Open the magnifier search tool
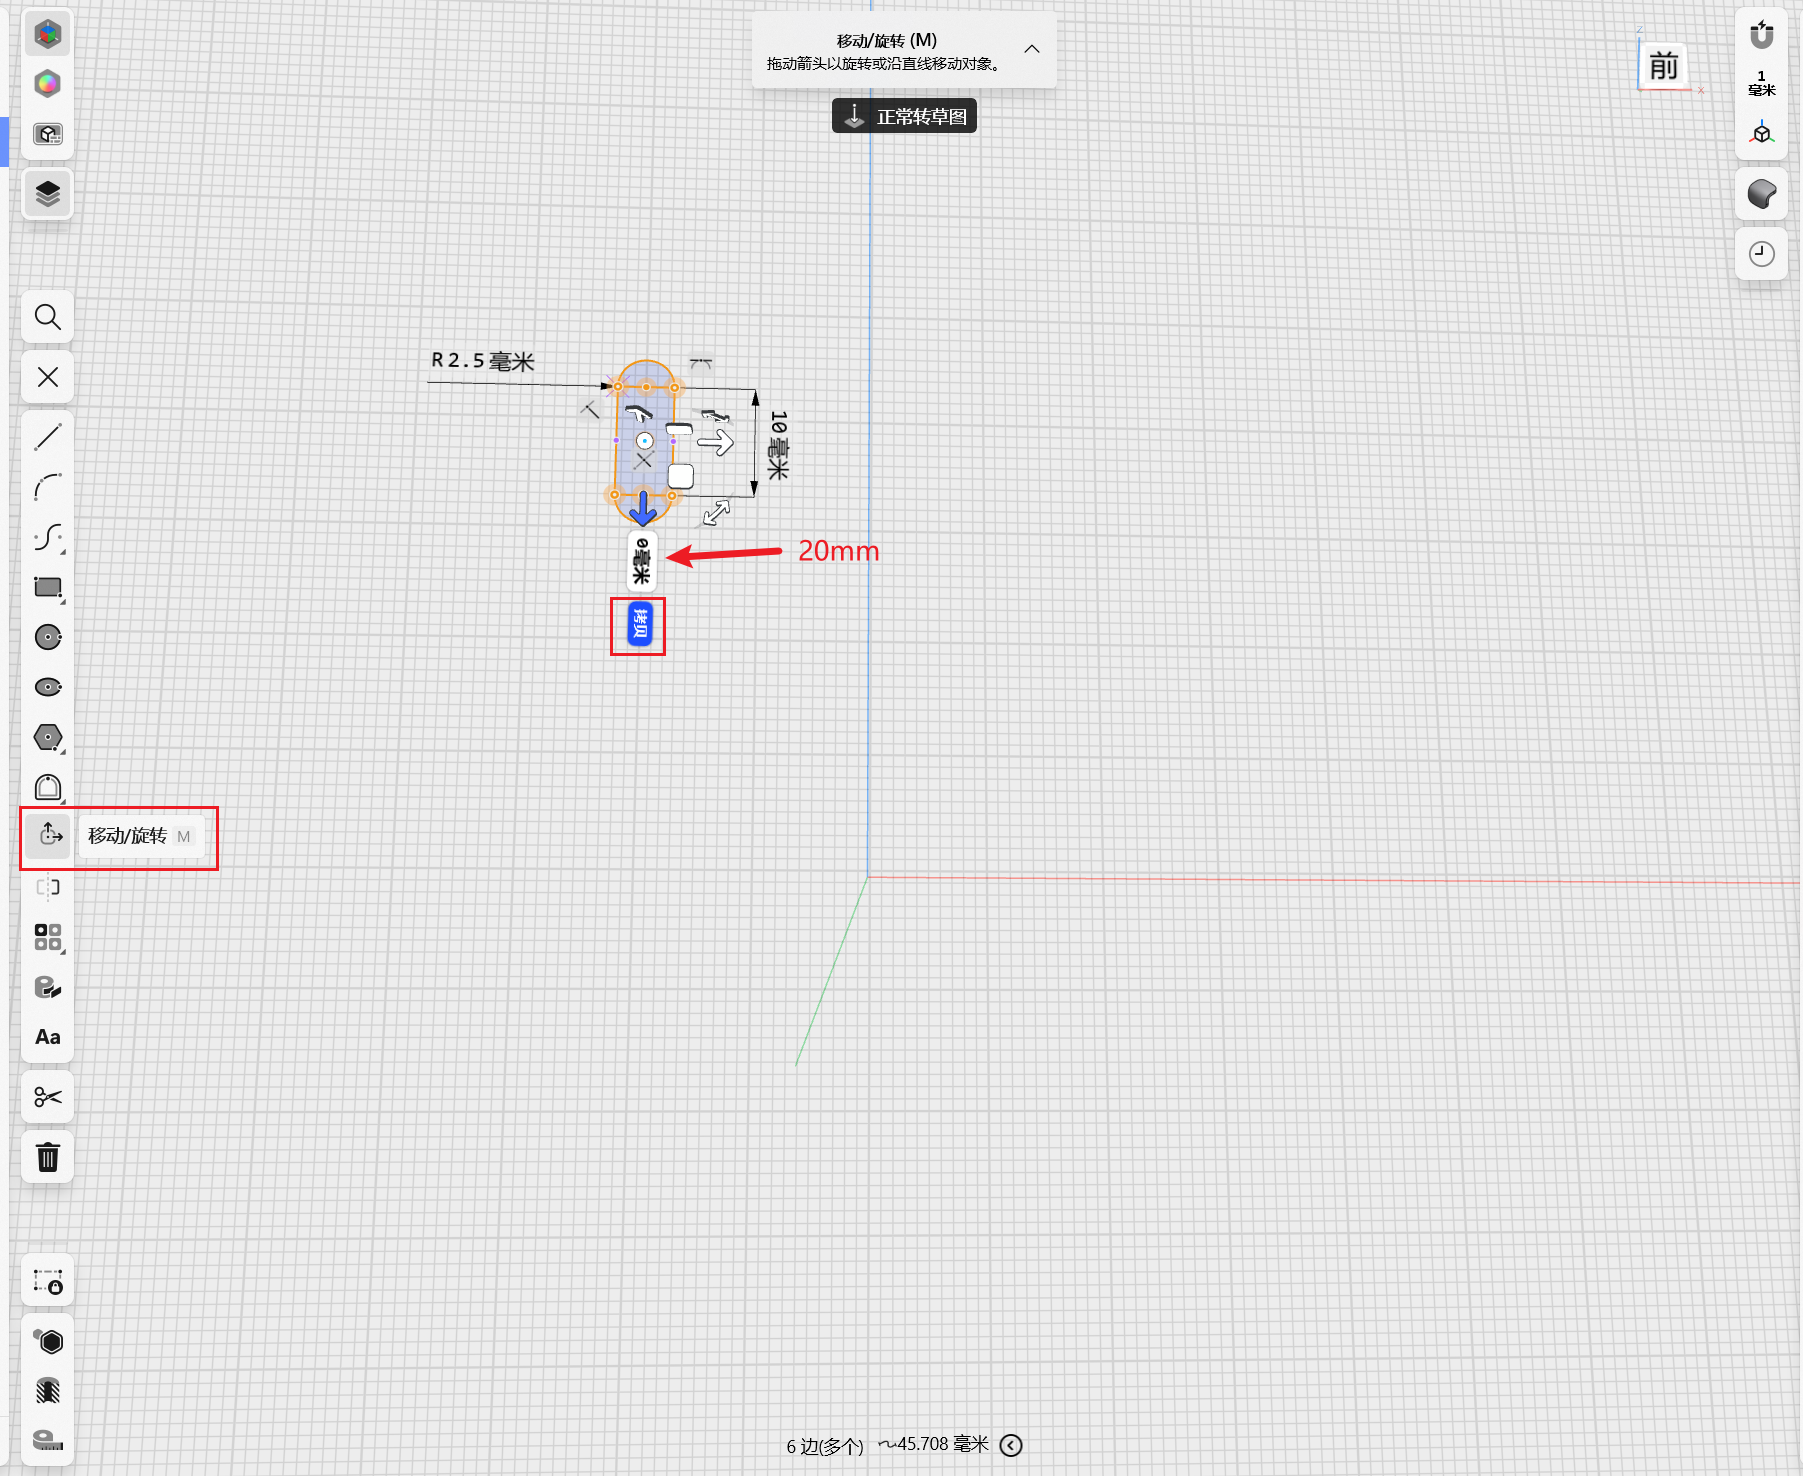This screenshot has width=1803, height=1476. (47, 317)
